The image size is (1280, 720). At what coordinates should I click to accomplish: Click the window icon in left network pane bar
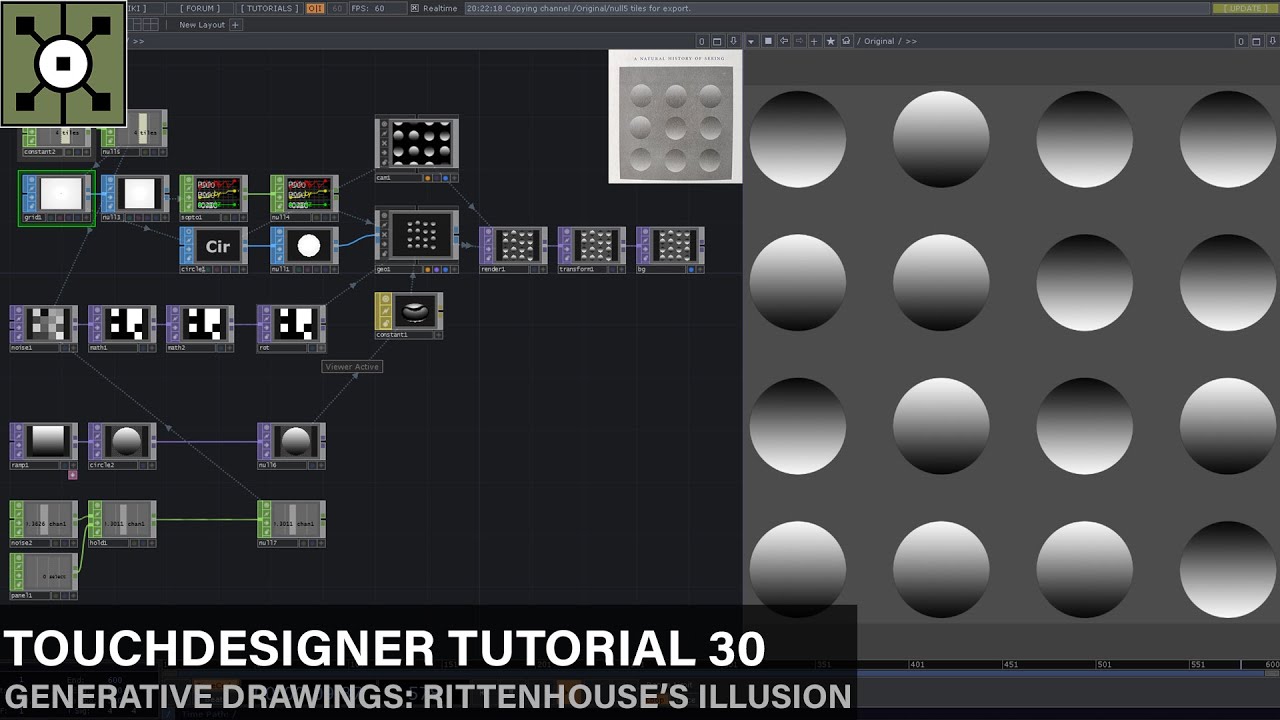pyautogui.click(x=718, y=41)
